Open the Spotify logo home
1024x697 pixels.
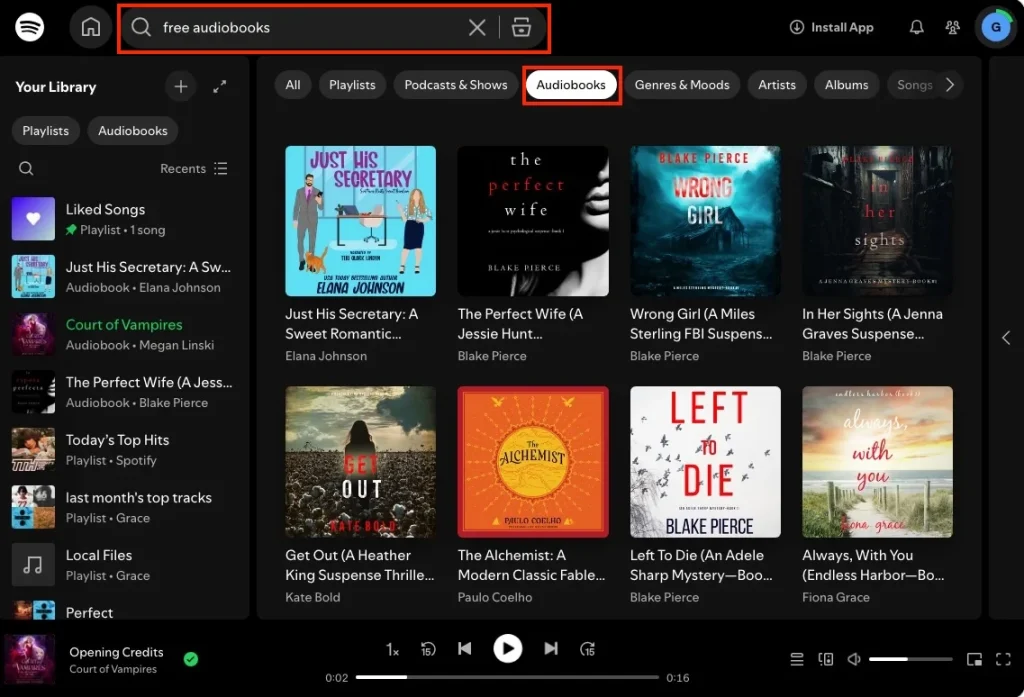coord(29,27)
